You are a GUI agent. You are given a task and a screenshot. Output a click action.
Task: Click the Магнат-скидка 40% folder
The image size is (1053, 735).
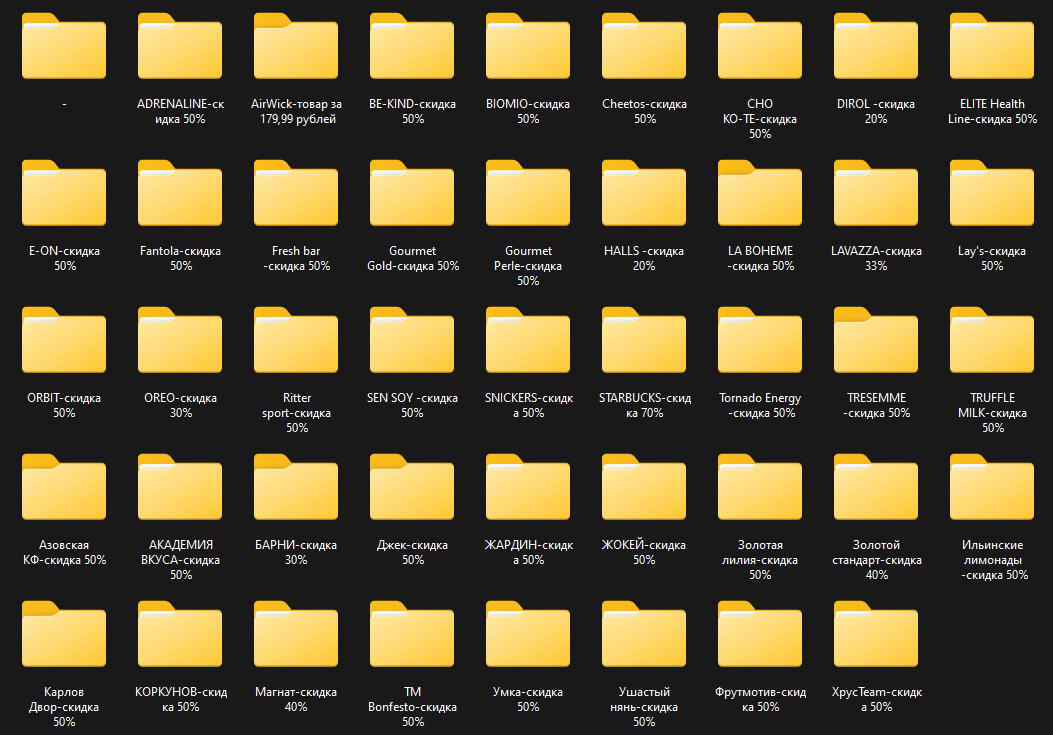[x=296, y=634]
